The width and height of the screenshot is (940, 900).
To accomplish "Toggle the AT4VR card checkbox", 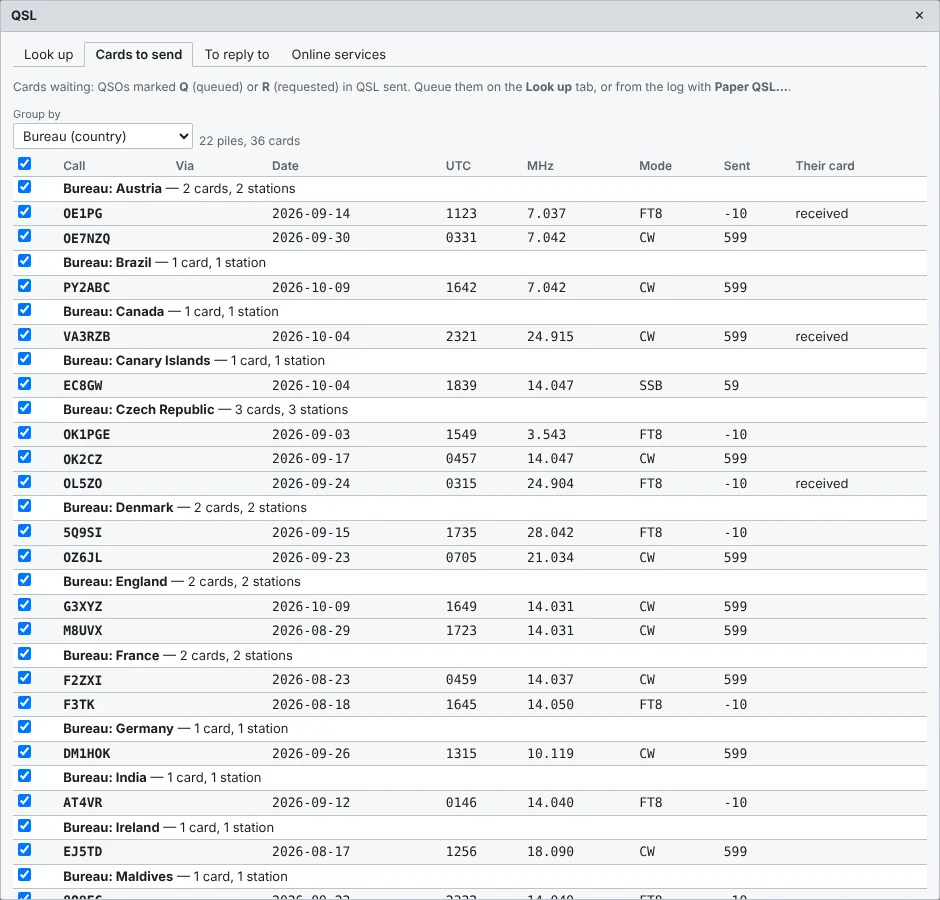I will [x=25, y=800].
